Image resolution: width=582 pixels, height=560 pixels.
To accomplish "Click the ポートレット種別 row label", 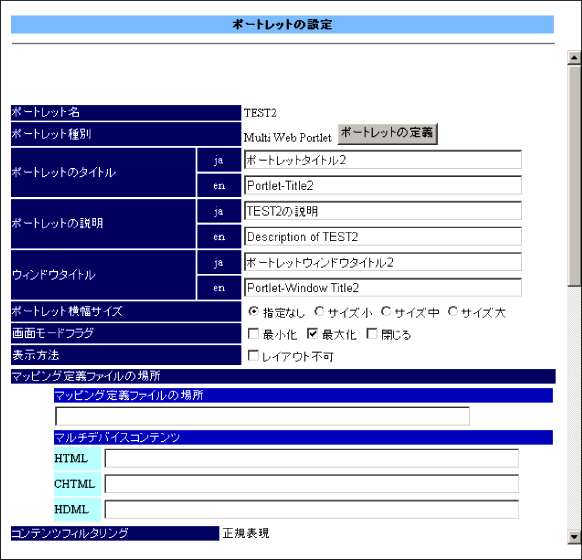I will (x=126, y=134).
